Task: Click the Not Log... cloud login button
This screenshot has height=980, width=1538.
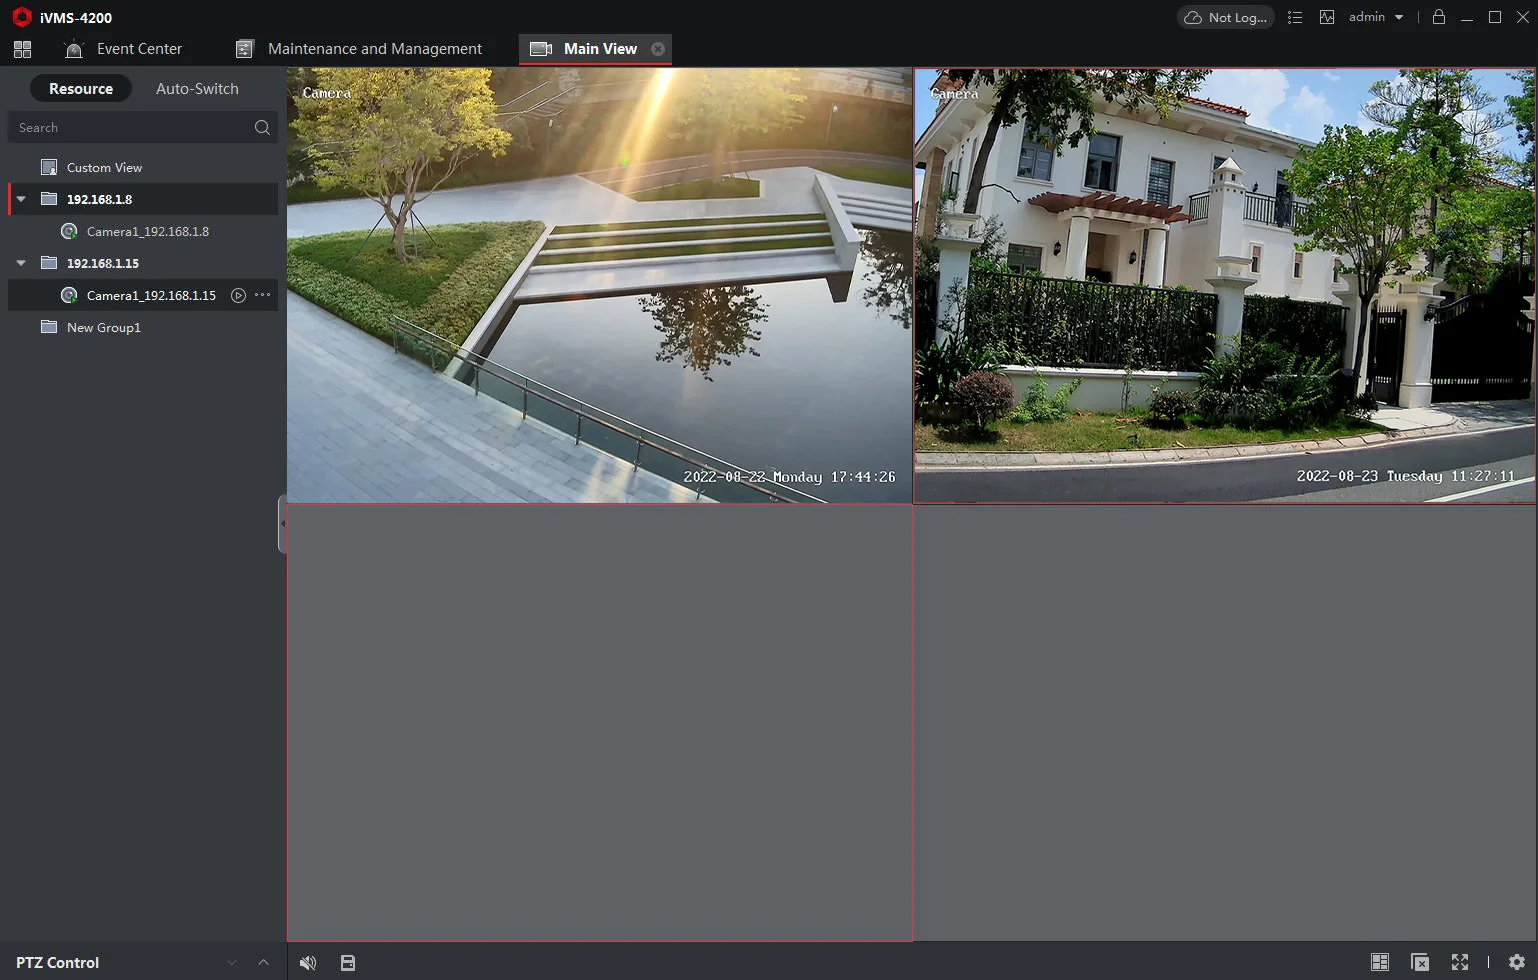Action: click(x=1224, y=17)
